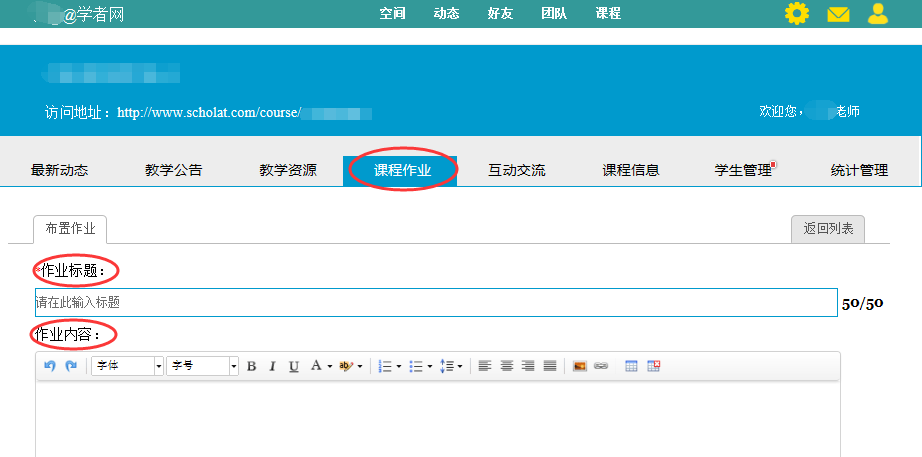Open the user profile icon
The image size is (922, 457).
[x=878, y=14]
